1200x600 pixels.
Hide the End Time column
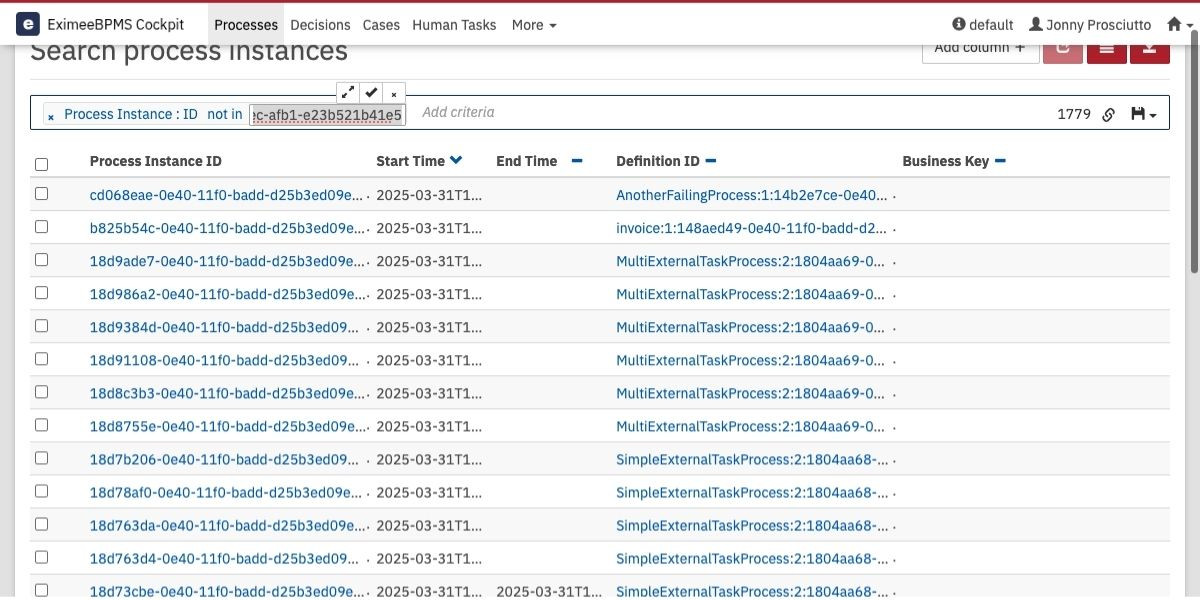point(577,161)
